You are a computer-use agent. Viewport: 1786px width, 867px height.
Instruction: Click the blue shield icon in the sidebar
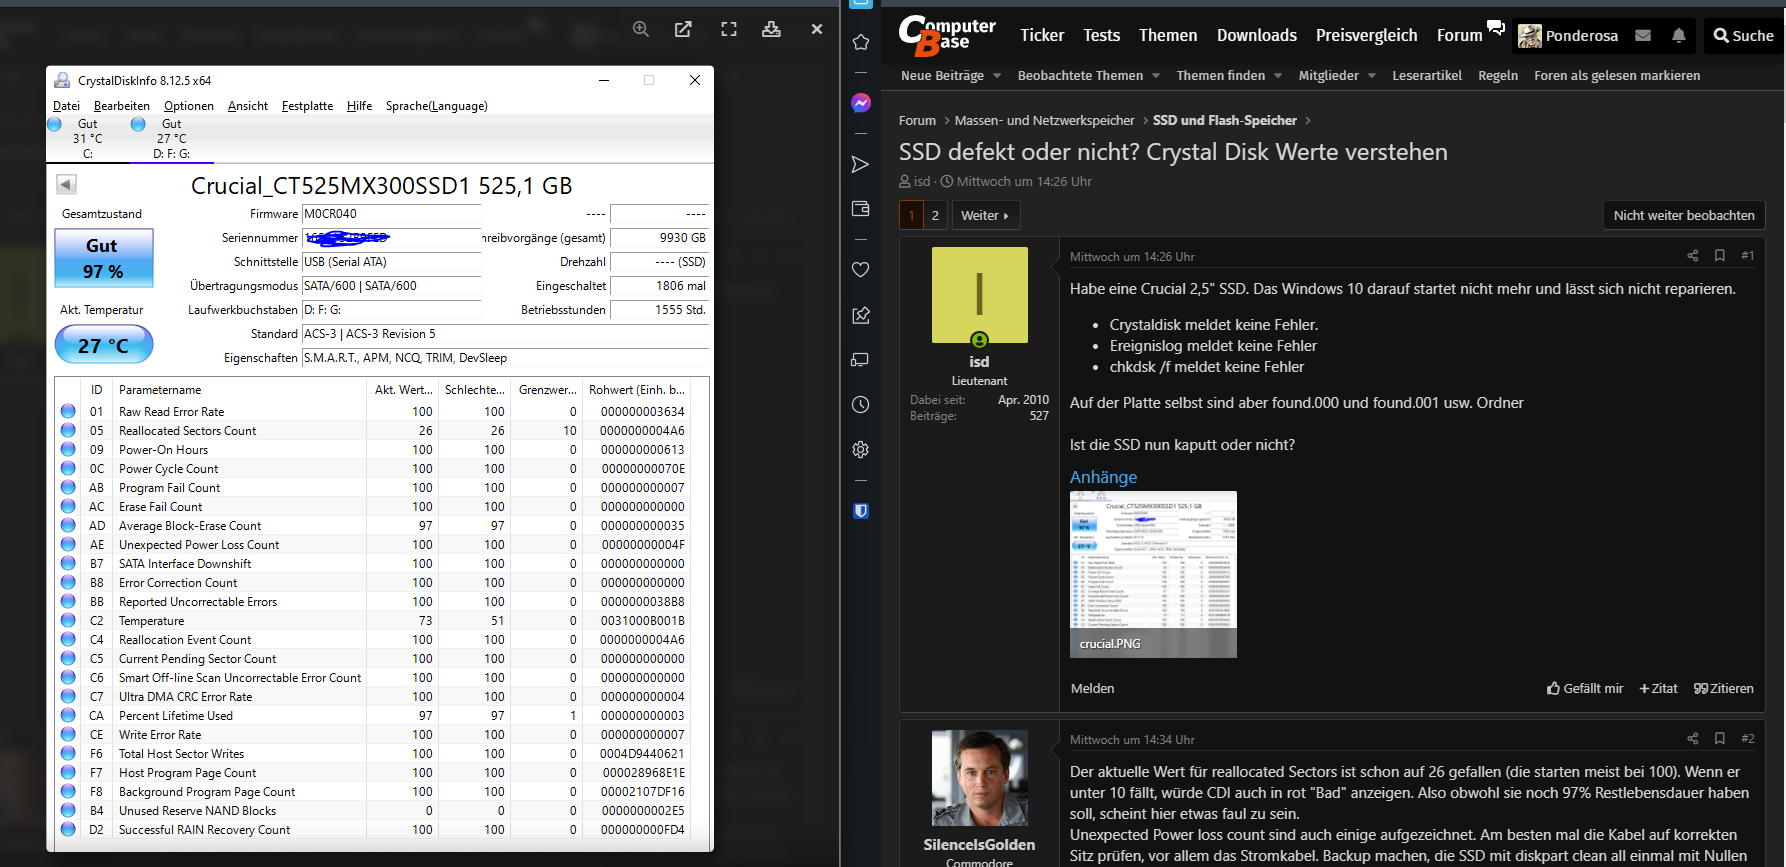(x=860, y=511)
